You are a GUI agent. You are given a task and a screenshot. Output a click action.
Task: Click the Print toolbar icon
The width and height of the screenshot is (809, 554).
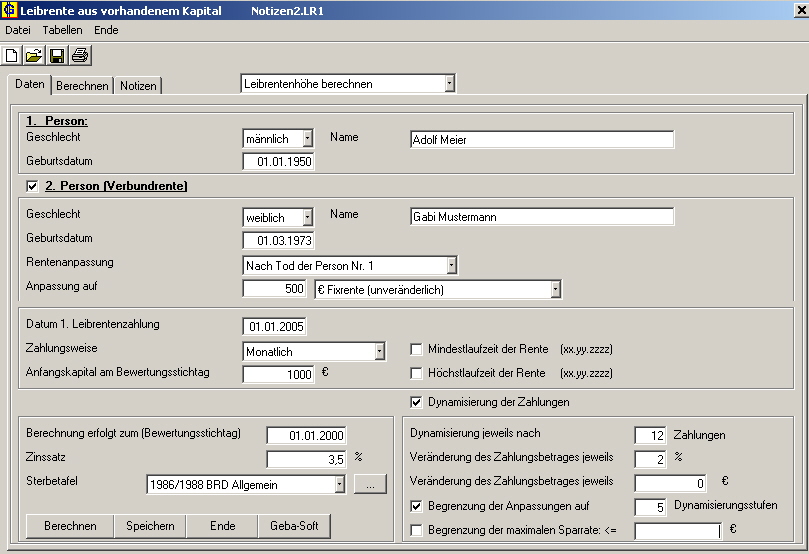(x=80, y=55)
